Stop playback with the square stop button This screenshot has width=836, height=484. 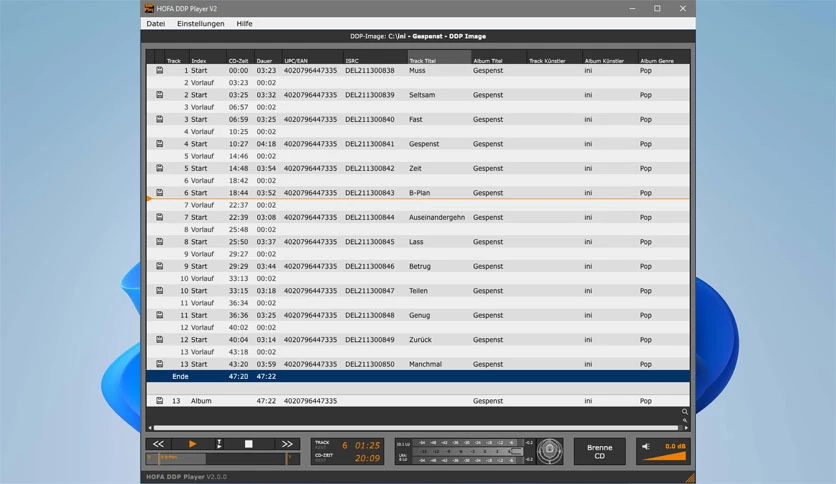(x=248, y=443)
